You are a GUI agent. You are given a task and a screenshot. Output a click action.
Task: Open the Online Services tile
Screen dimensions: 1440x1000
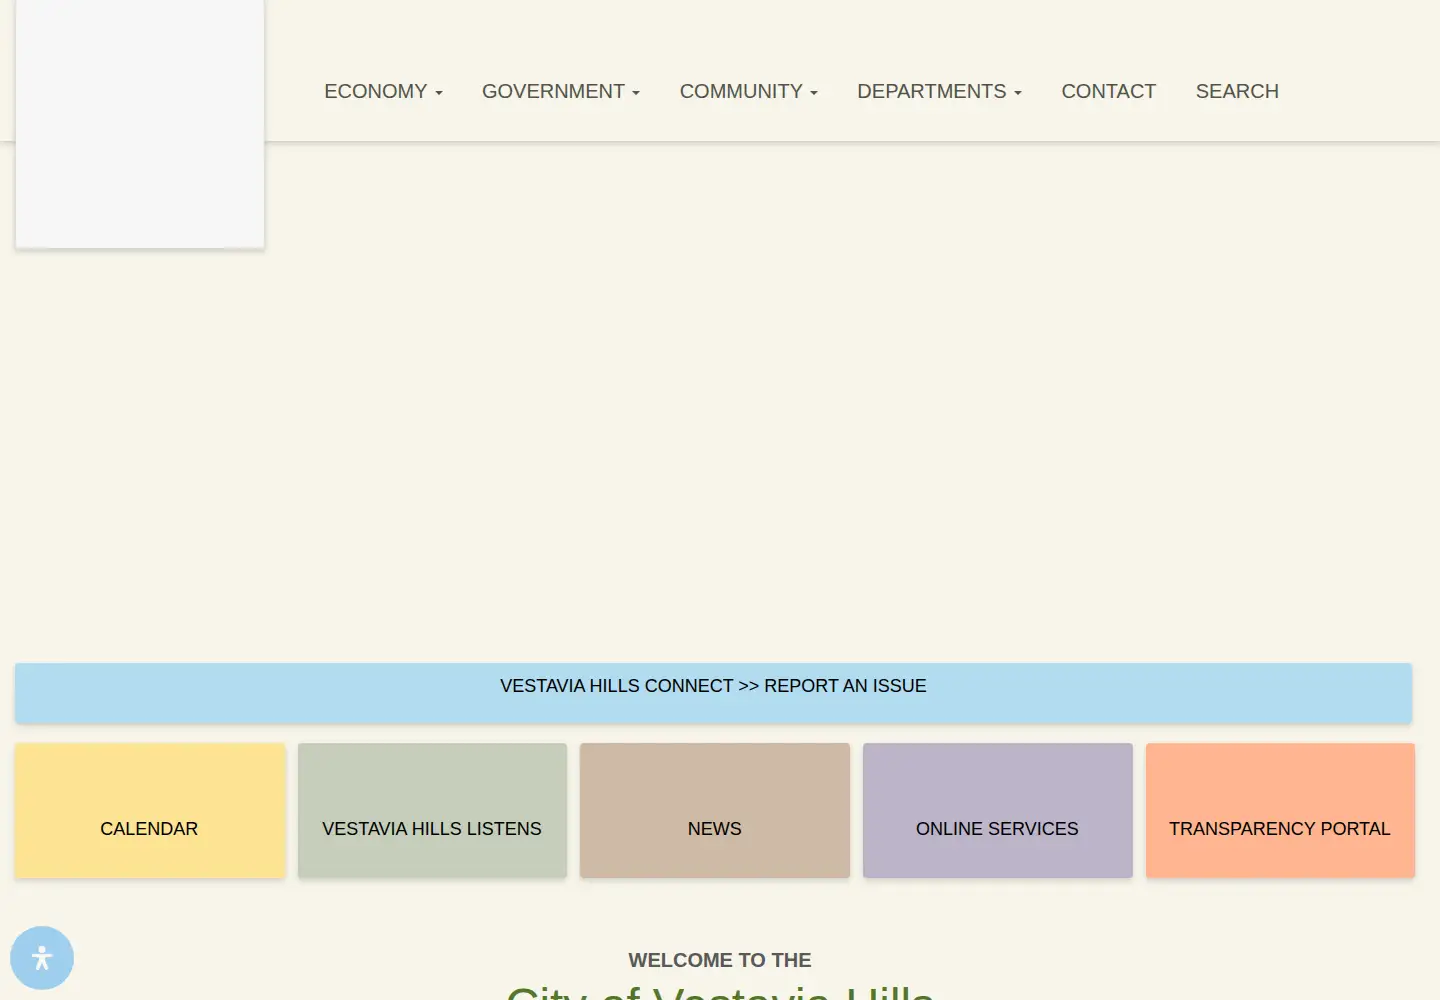click(x=998, y=810)
